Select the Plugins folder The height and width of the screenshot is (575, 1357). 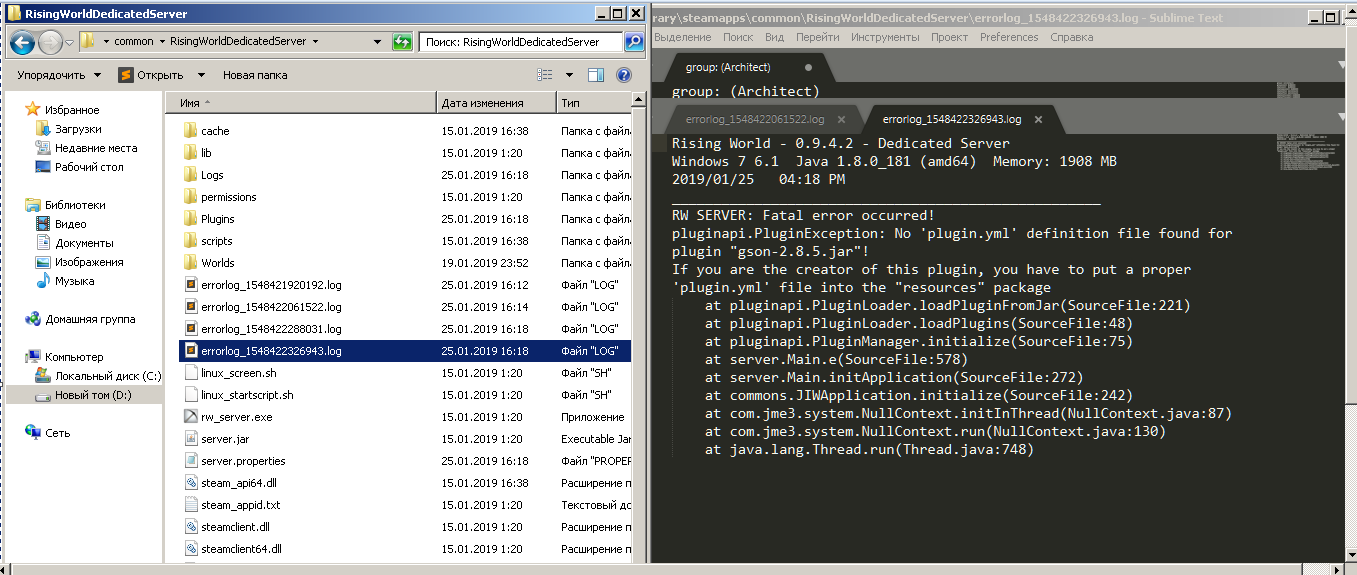pyautogui.click(x=218, y=219)
